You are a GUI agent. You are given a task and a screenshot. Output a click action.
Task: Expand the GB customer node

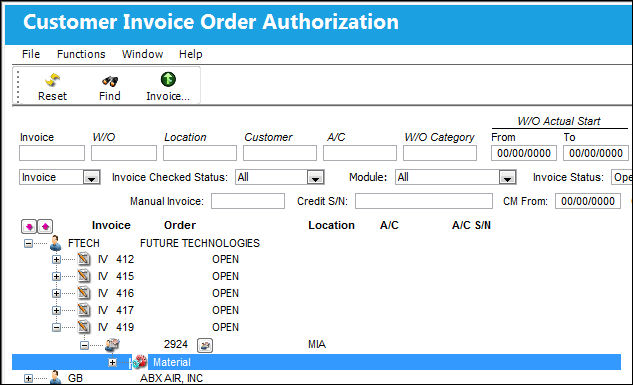tap(28, 378)
